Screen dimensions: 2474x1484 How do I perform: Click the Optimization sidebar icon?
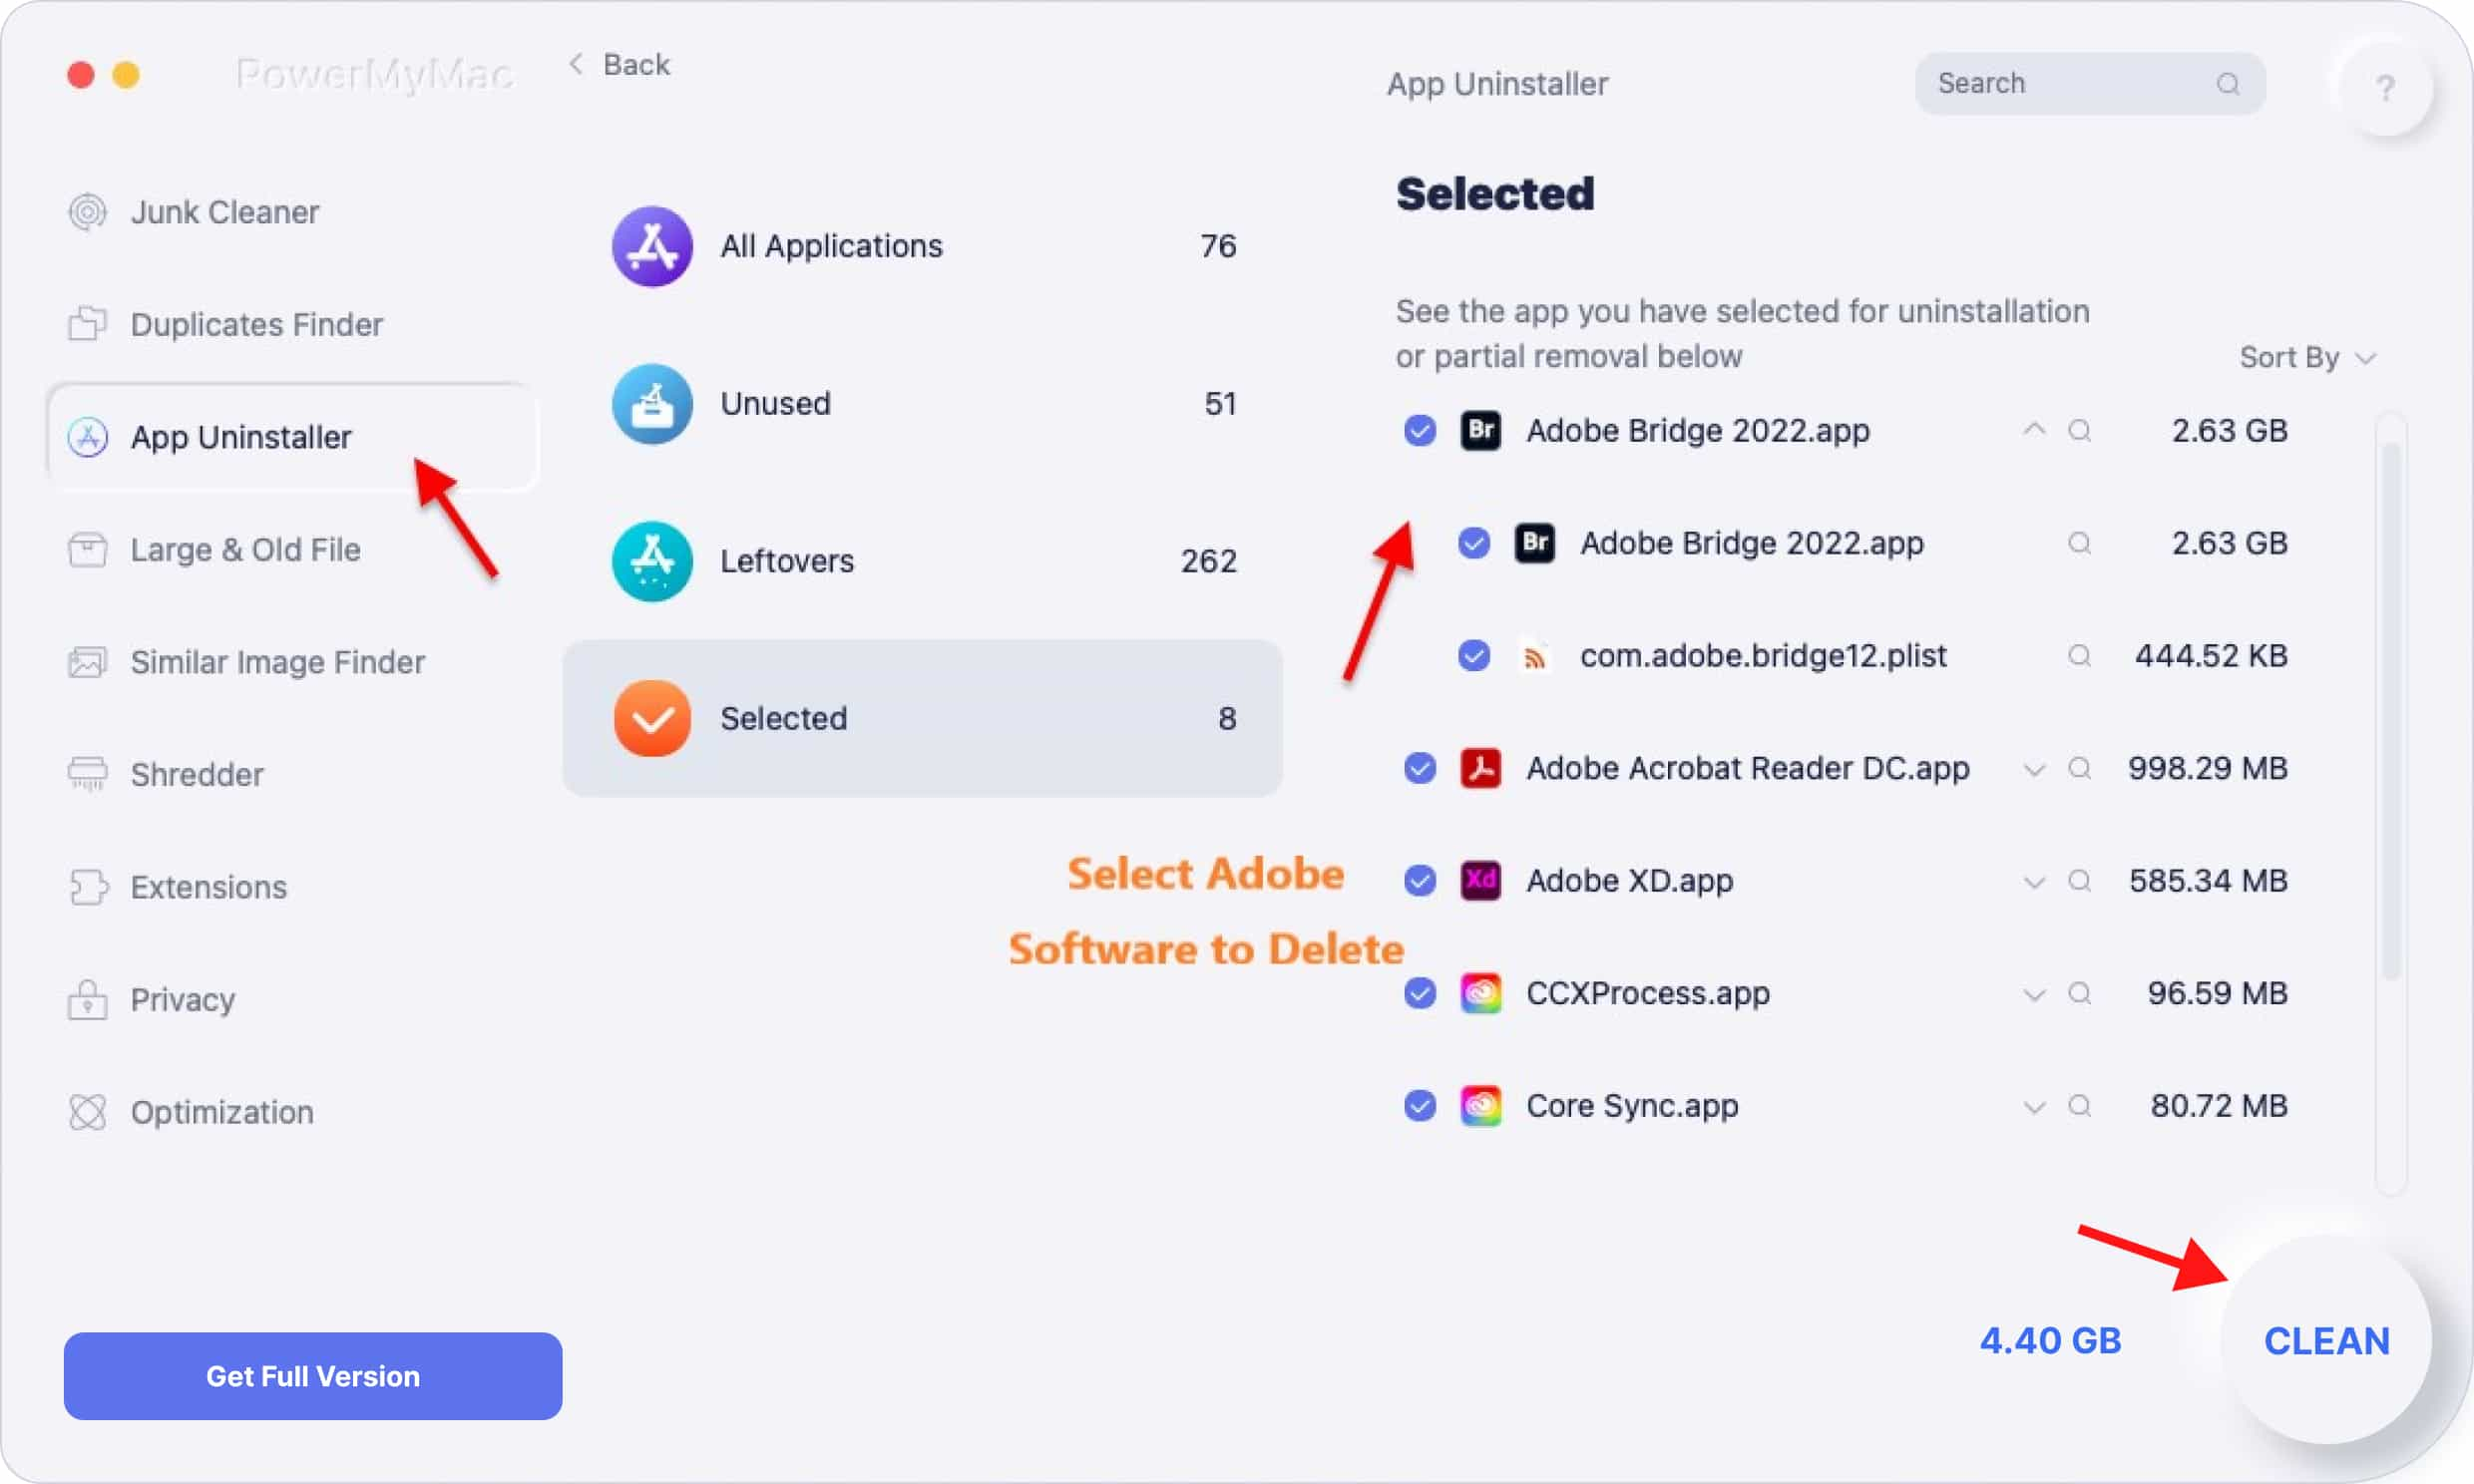tap(90, 1111)
